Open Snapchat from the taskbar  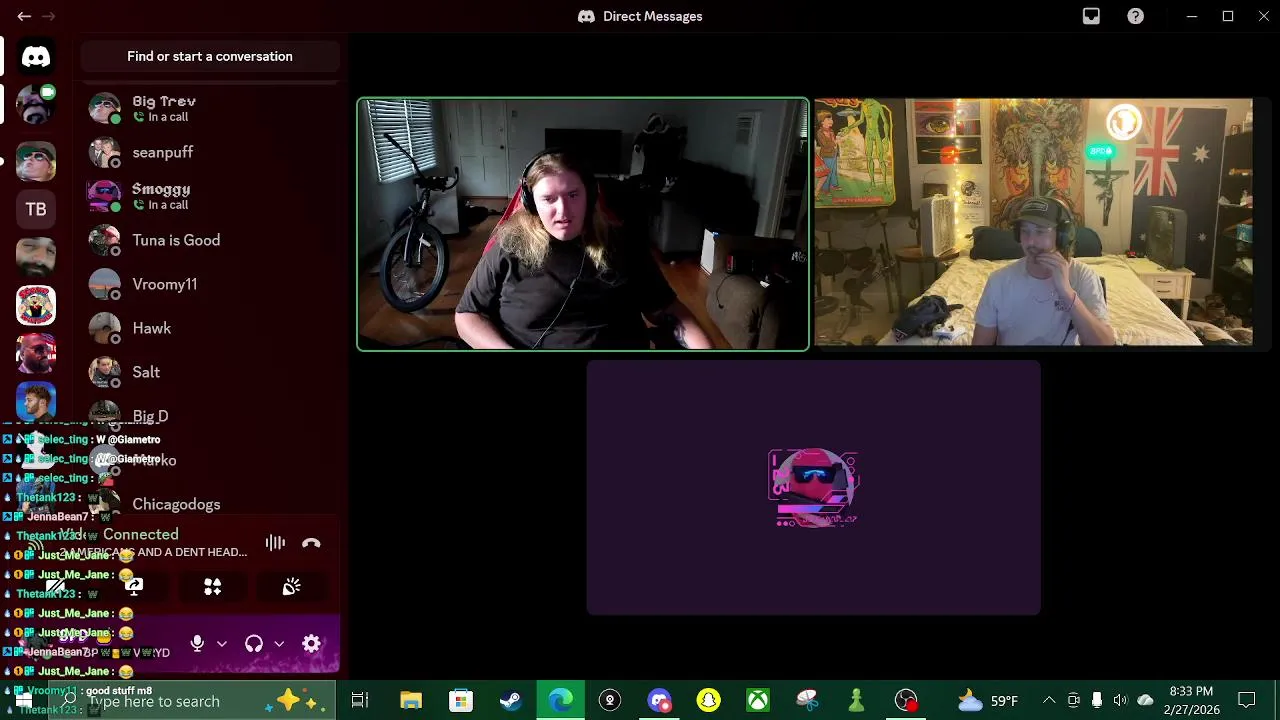point(708,701)
